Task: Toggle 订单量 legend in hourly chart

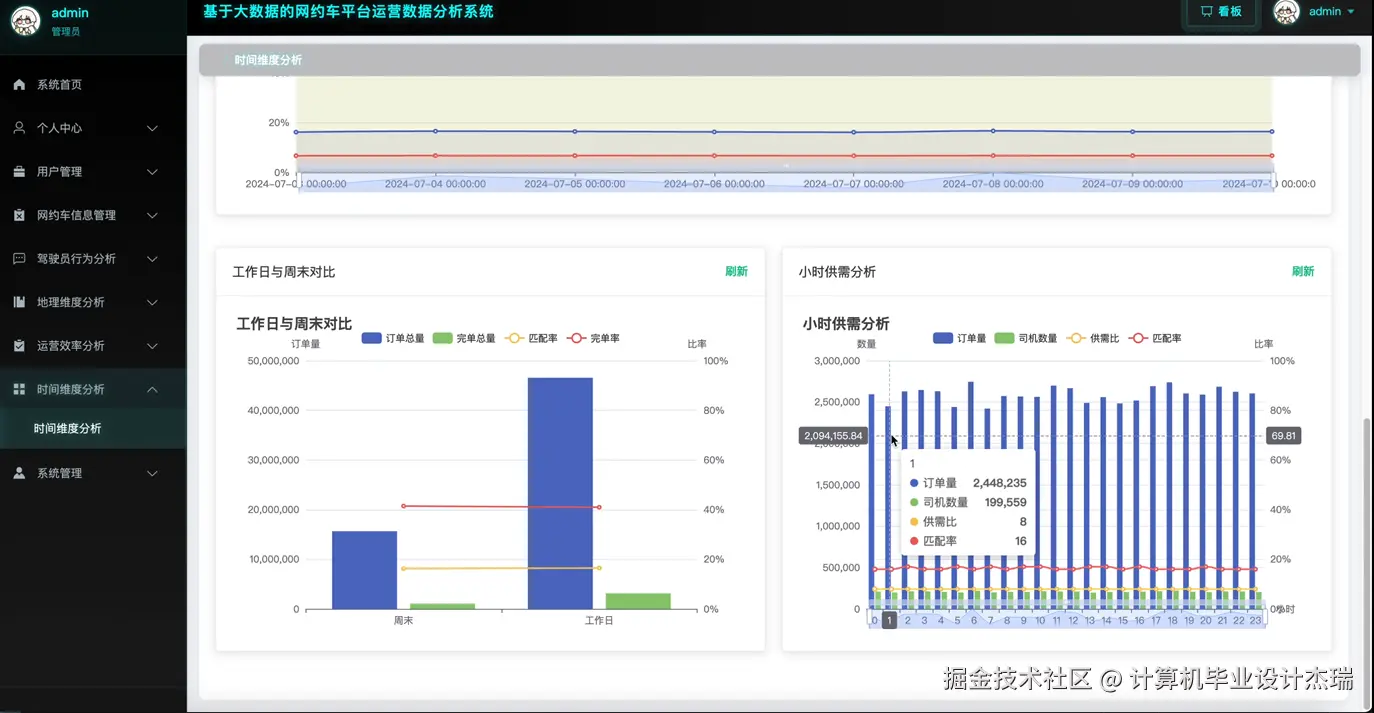Action: 959,338
